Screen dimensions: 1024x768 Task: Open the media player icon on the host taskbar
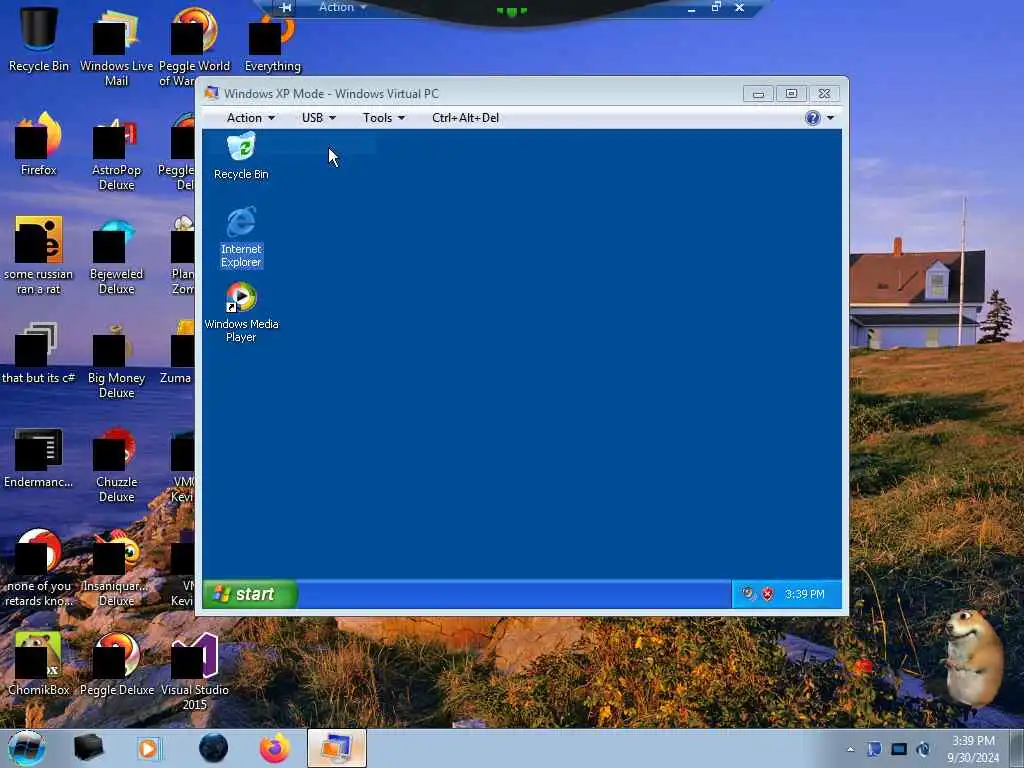[x=148, y=748]
